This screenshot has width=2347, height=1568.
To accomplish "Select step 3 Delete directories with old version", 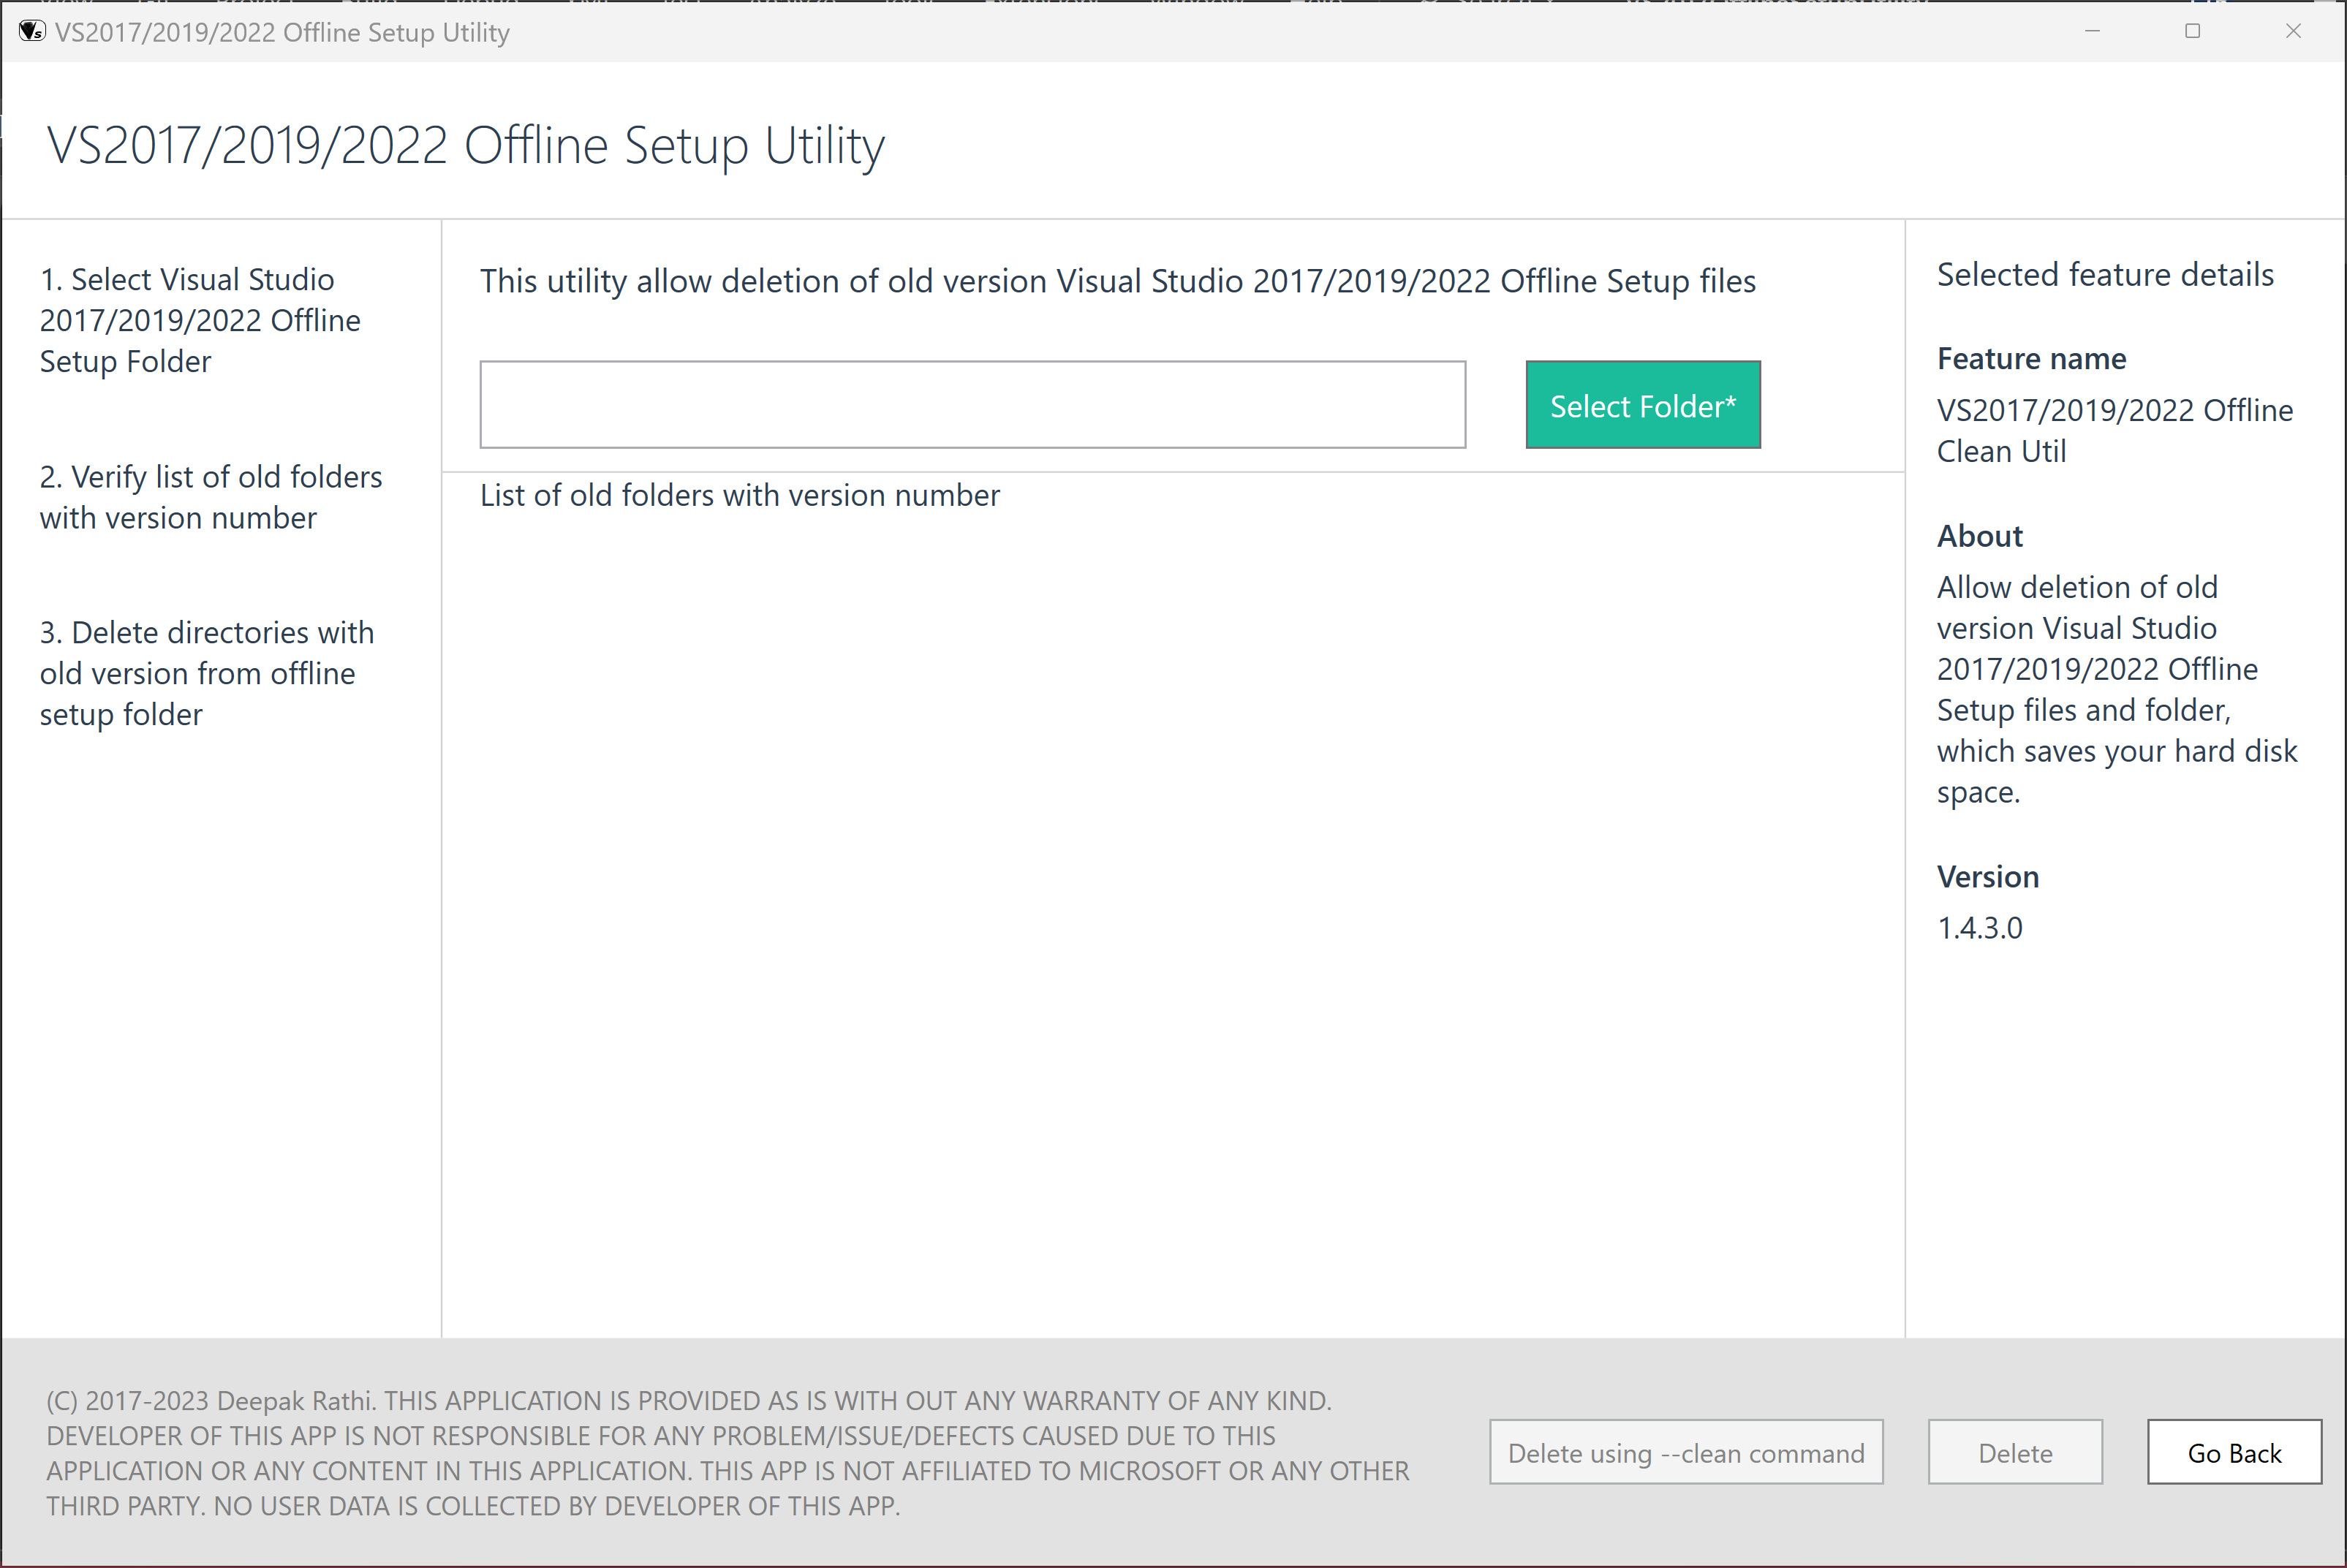I will point(206,673).
